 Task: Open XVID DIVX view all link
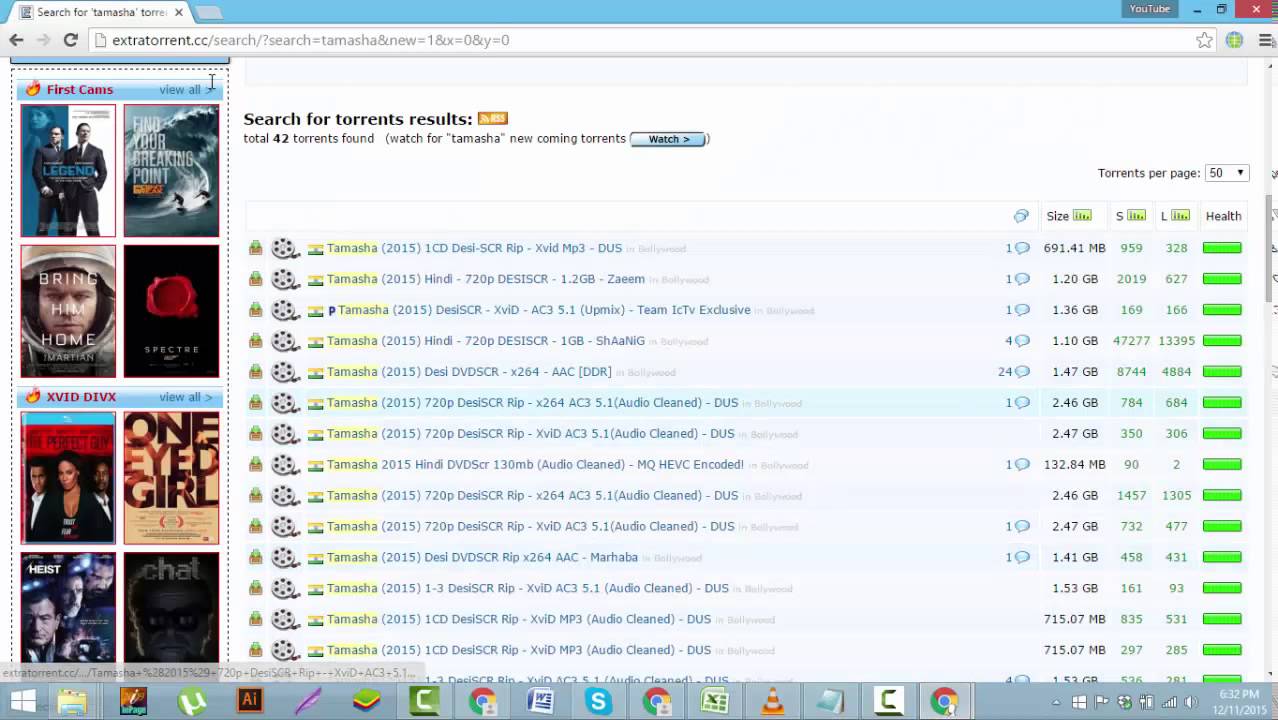coord(185,397)
